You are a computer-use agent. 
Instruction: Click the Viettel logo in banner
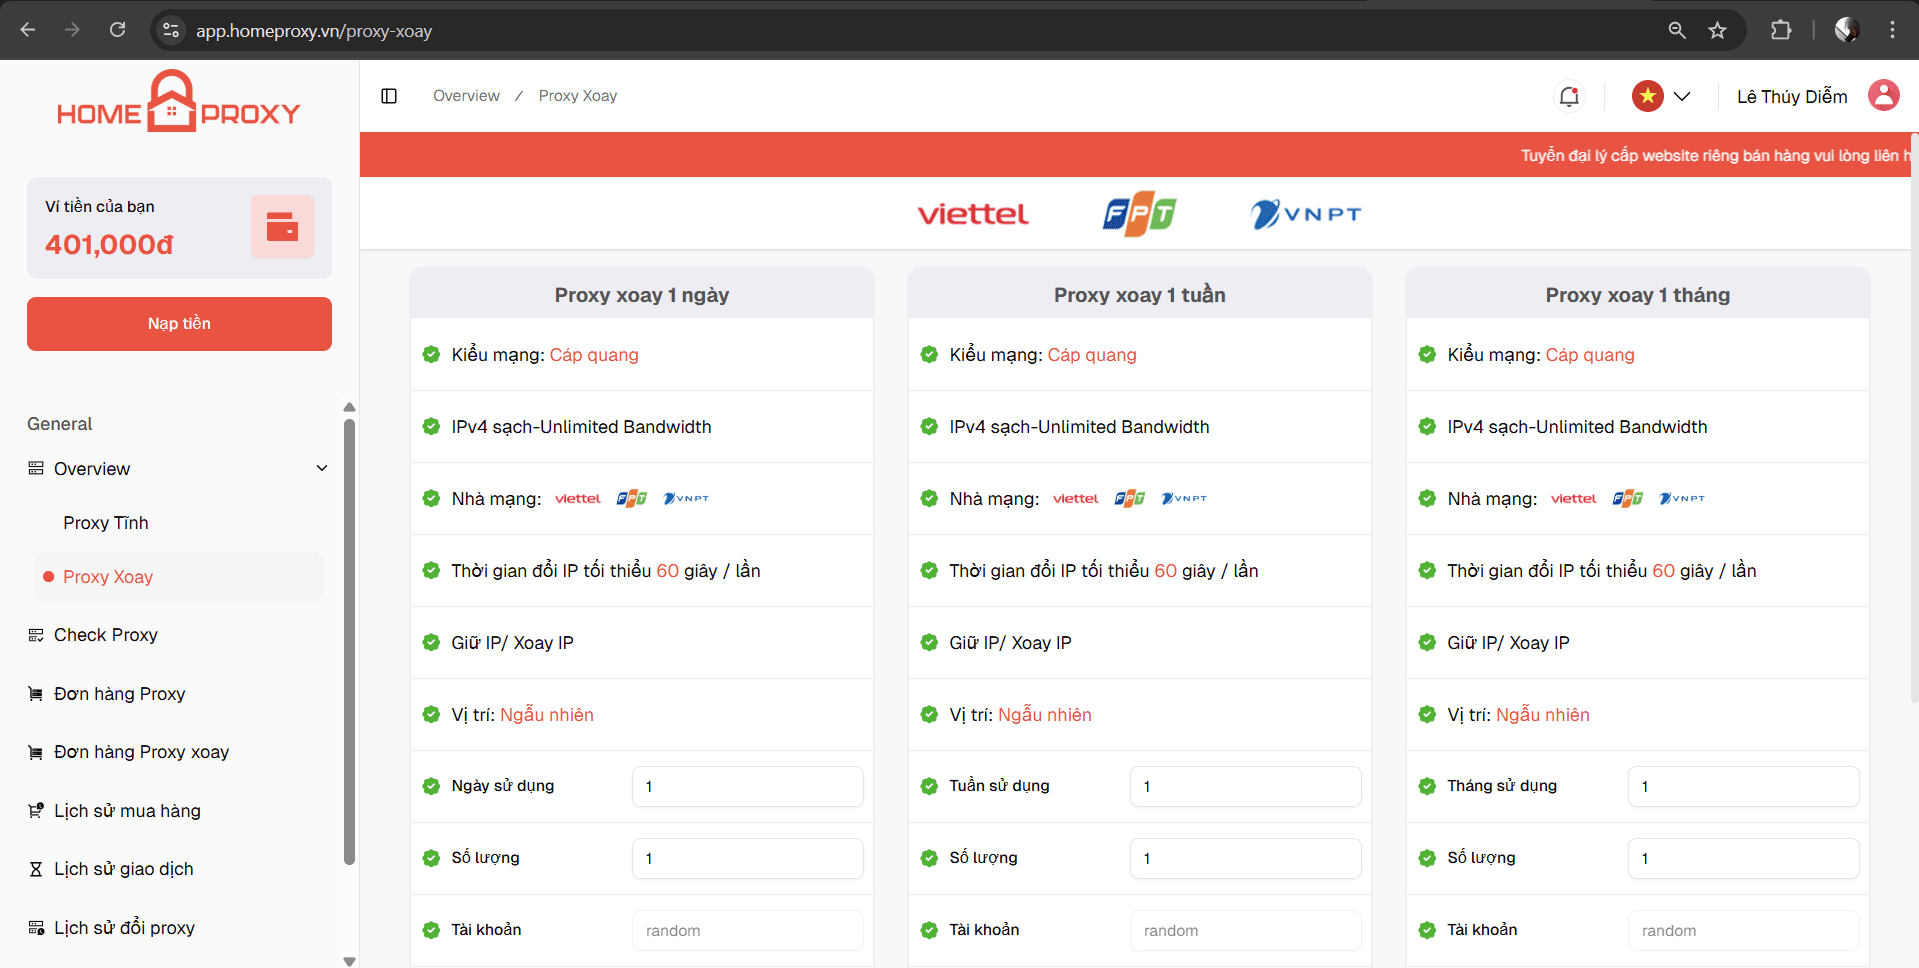click(972, 214)
